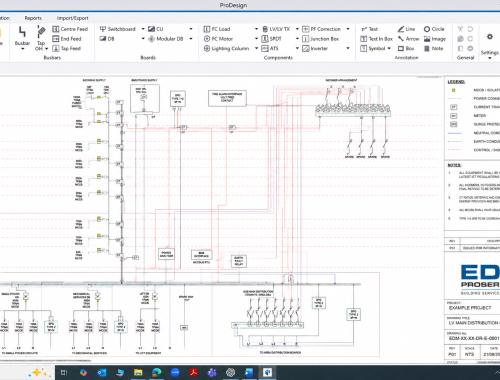Screen dimensions: 500x380
Task: Insert an LV/LV TX transformer
Action: click(276, 29)
